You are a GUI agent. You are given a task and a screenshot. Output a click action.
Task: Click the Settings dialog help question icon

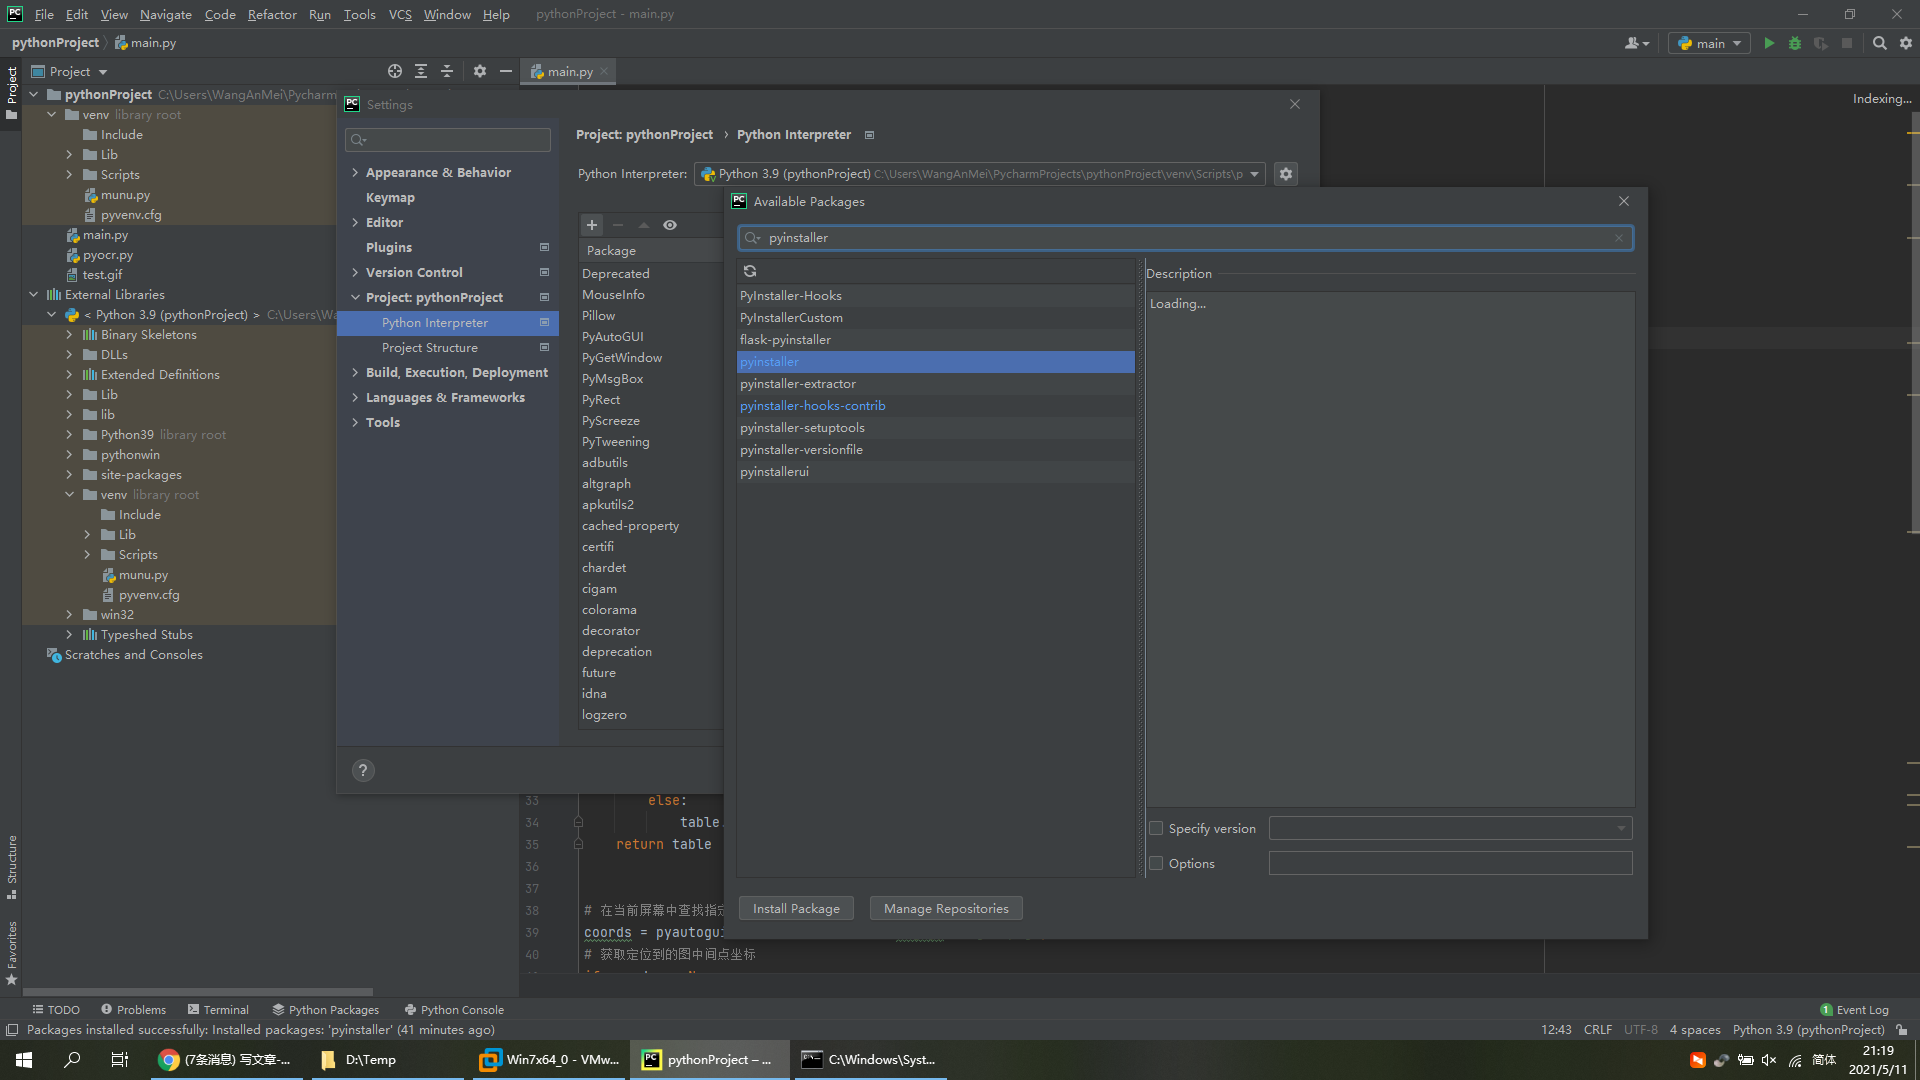[363, 770]
